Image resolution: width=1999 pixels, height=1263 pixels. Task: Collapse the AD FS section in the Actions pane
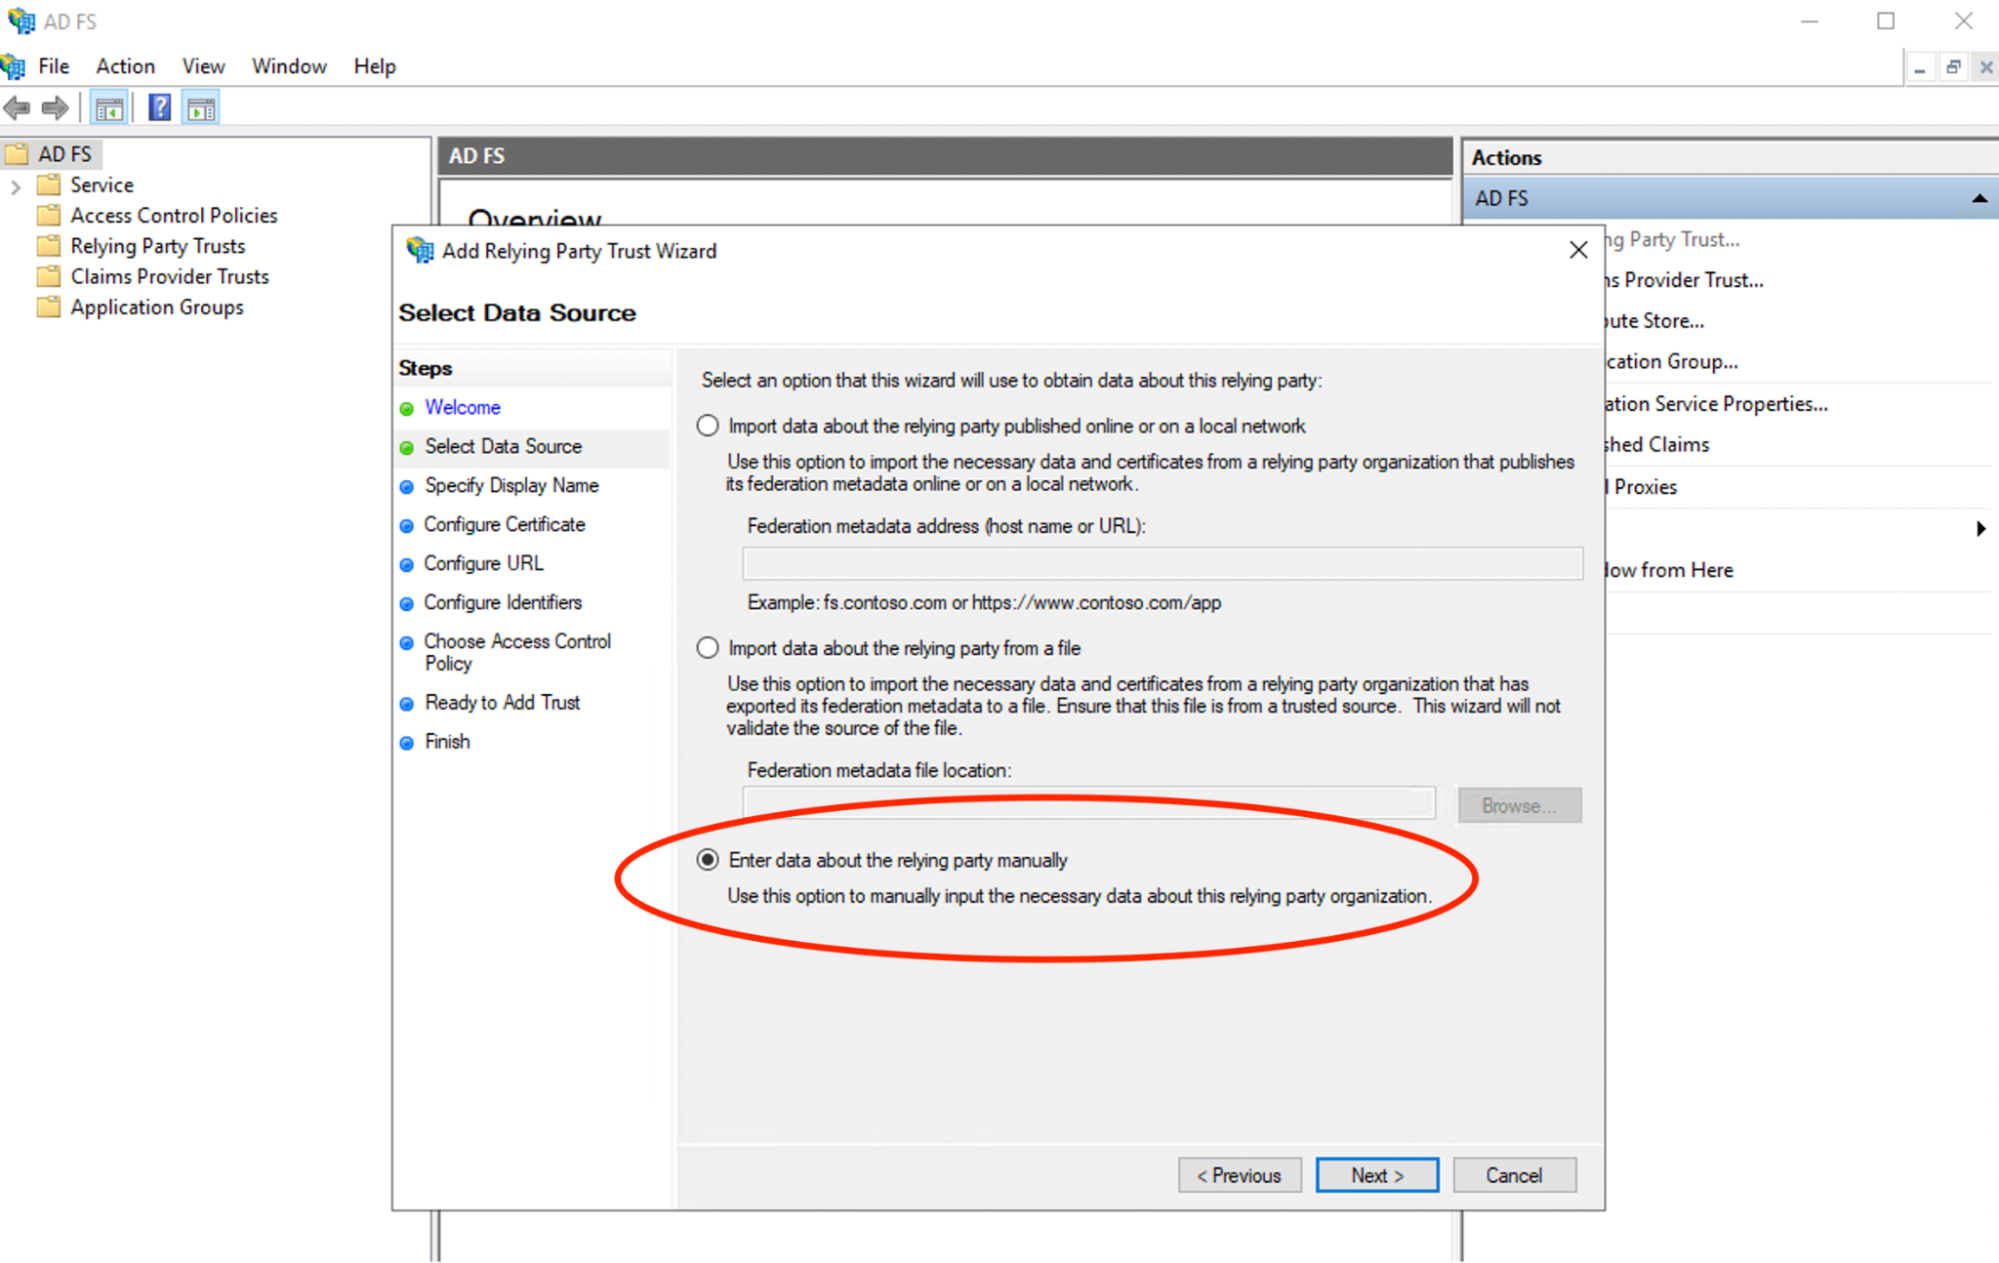1981,197
